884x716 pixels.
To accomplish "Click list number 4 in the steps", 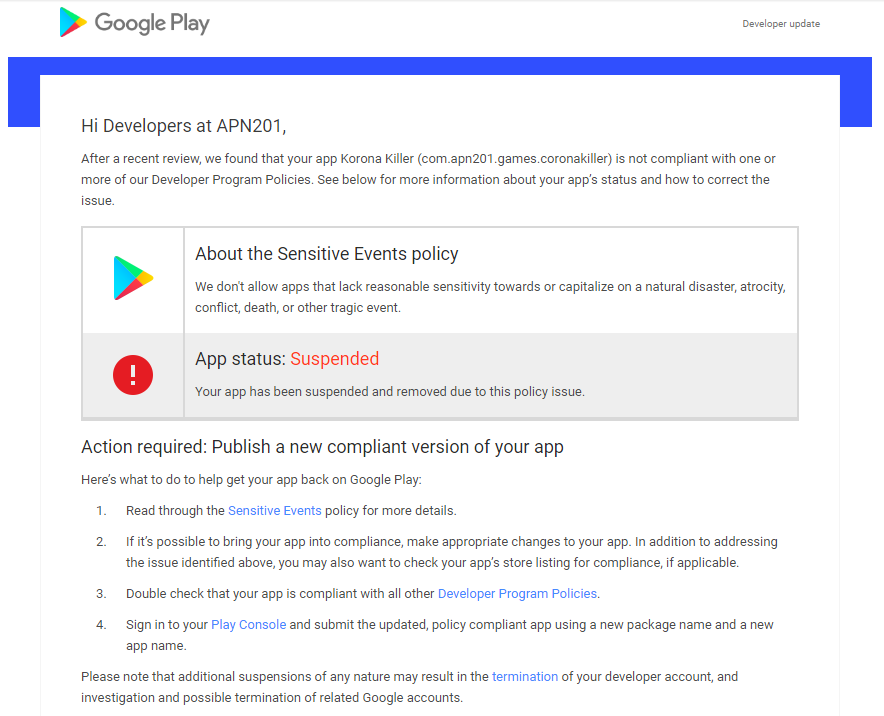I will tap(101, 624).
